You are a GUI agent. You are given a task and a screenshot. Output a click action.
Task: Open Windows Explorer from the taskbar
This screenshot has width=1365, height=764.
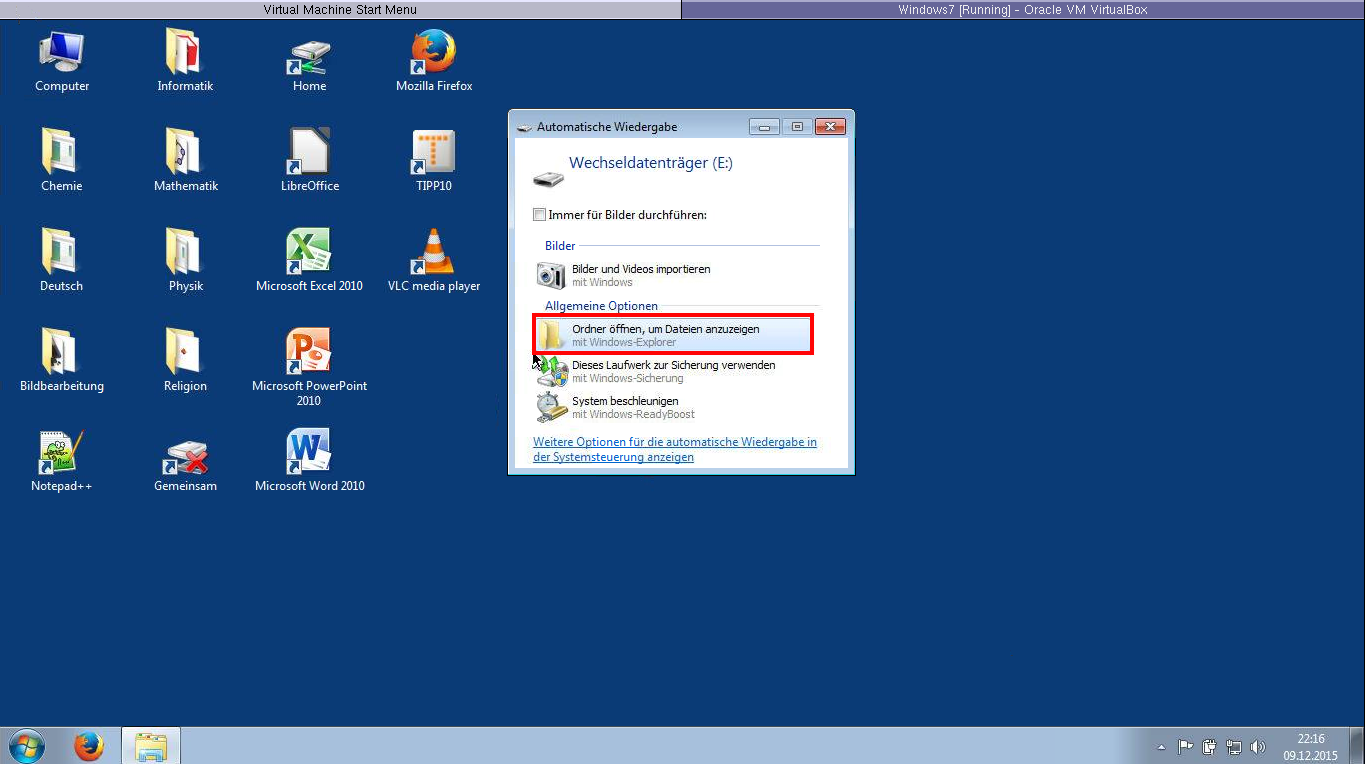pyautogui.click(x=150, y=746)
